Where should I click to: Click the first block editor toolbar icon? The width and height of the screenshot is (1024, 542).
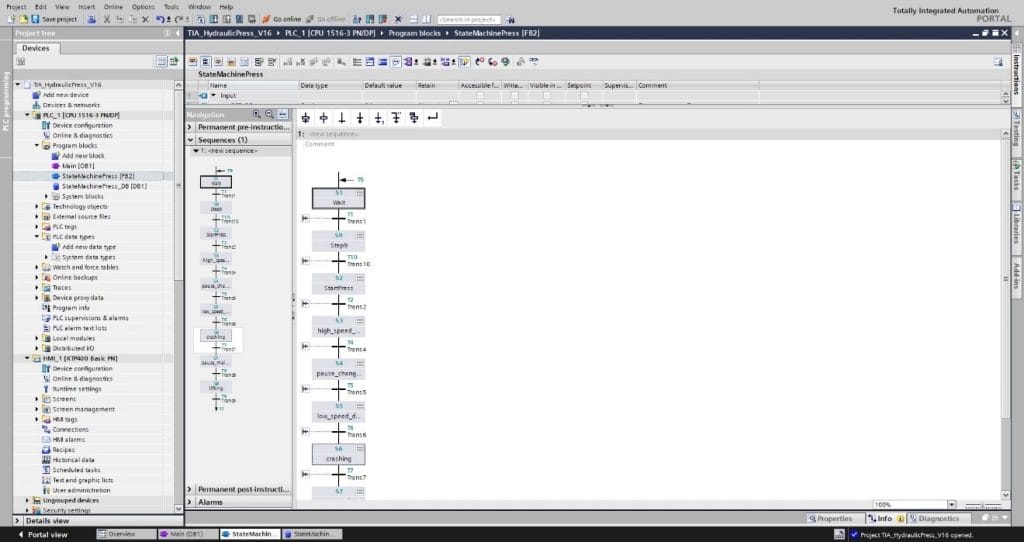tap(193, 62)
